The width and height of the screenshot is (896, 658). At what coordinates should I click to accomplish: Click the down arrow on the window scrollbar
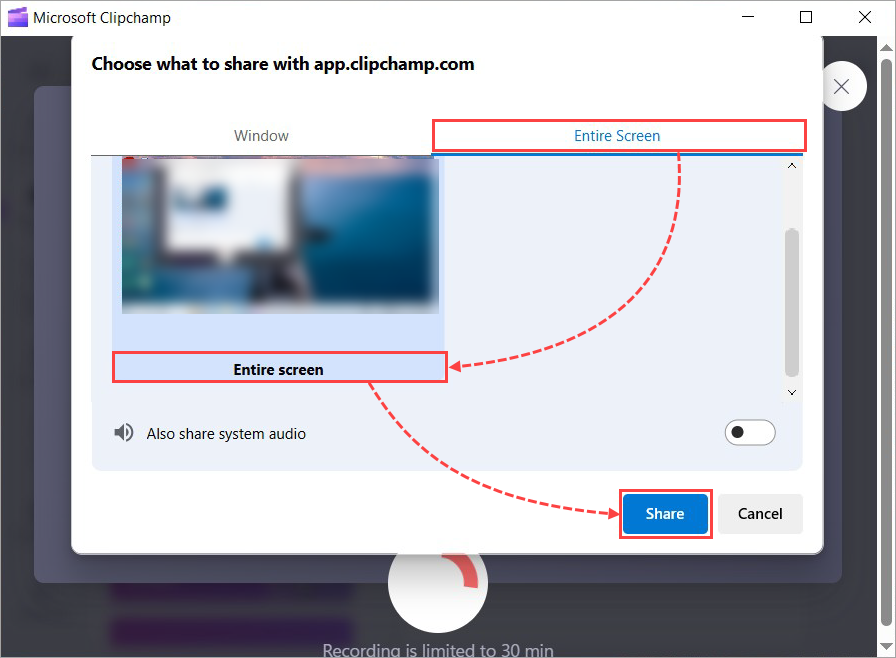(886, 647)
